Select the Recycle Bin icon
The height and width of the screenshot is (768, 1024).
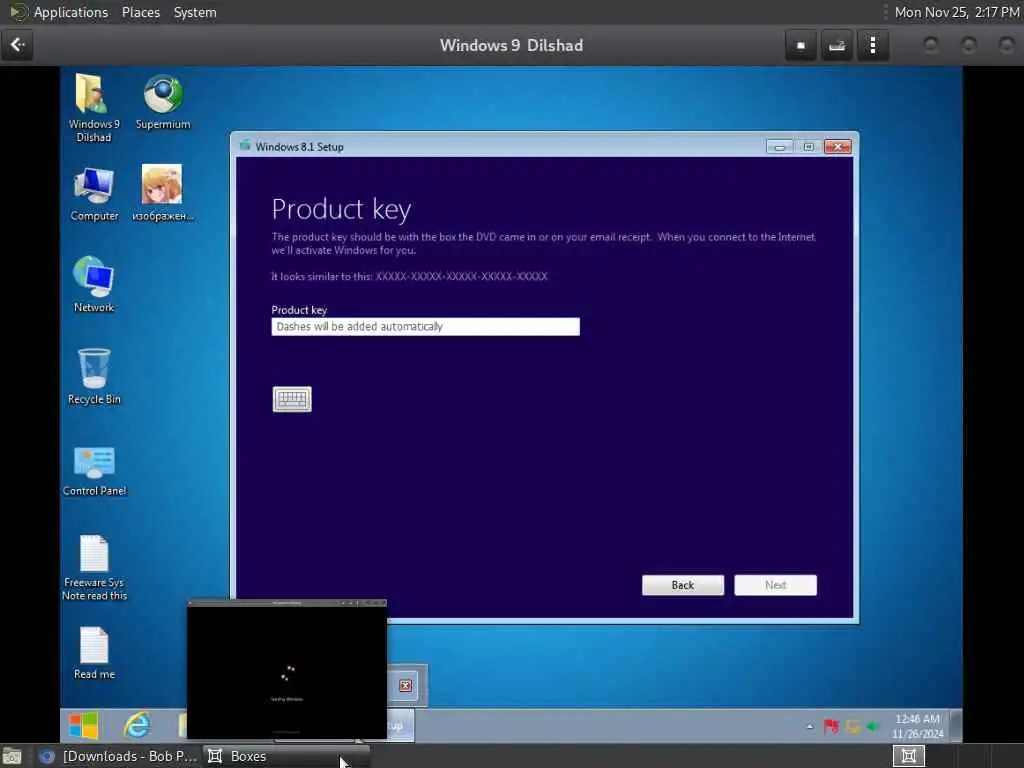tap(94, 377)
